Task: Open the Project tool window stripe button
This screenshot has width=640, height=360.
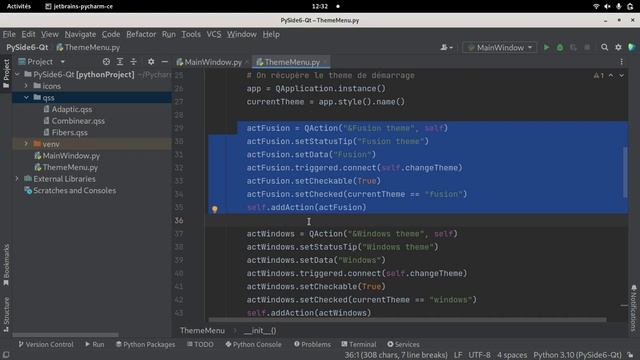Action: pos(6,73)
